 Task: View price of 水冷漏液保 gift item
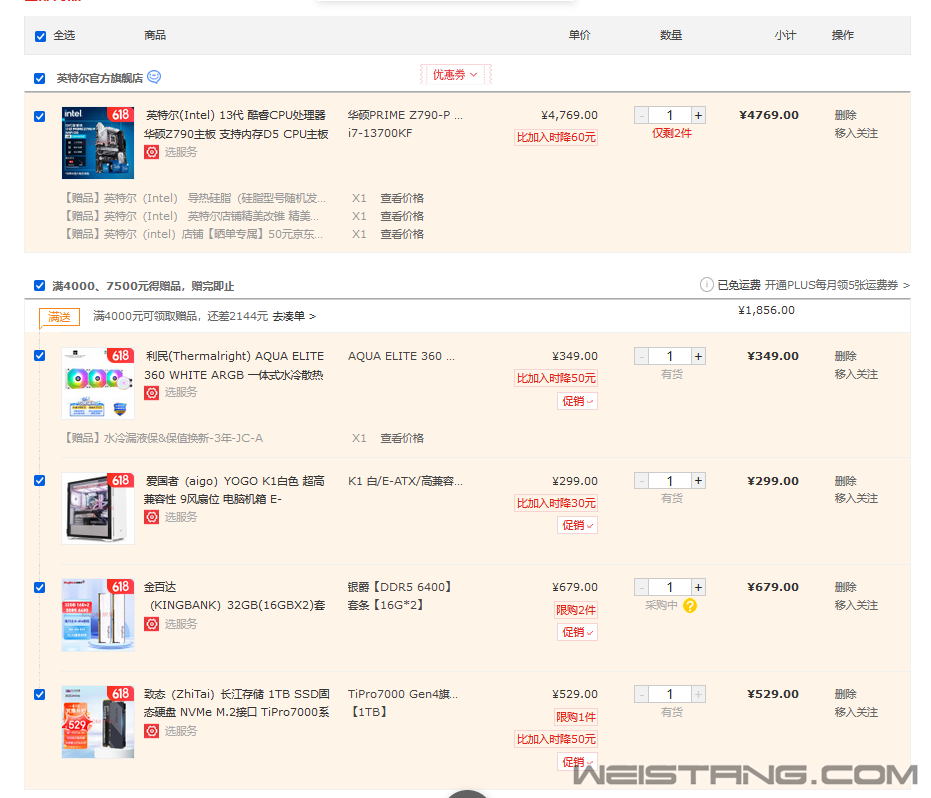coord(402,438)
